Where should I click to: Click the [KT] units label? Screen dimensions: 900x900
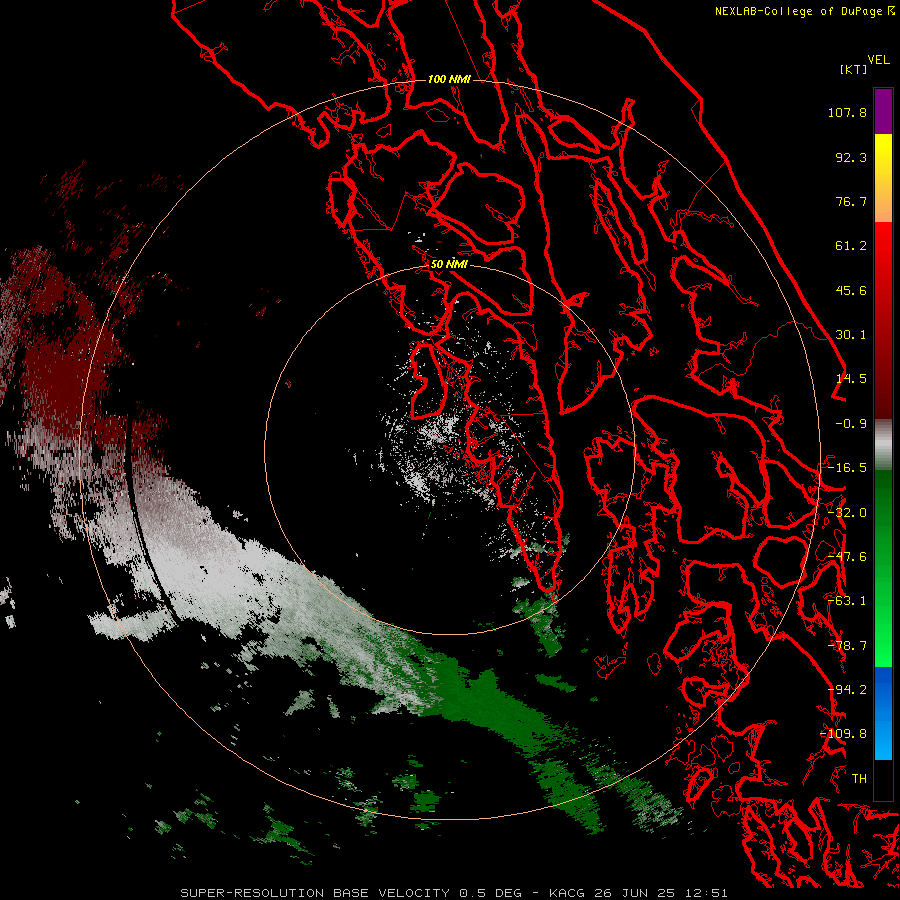click(x=854, y=69)
